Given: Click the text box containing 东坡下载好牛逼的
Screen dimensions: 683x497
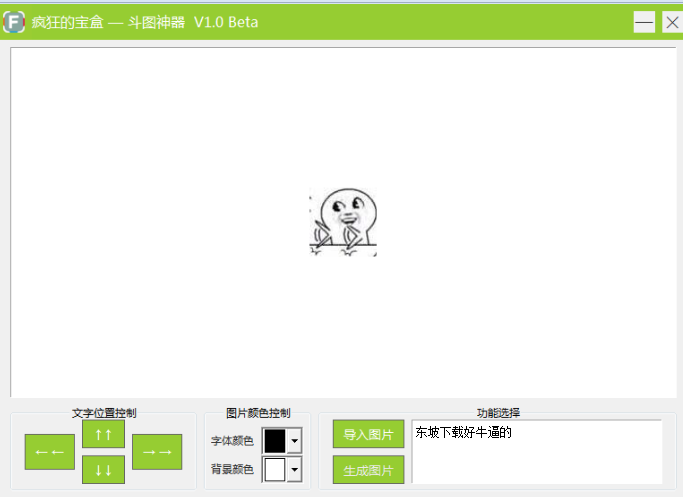Looking at the screenshot, I should (537, 452).
